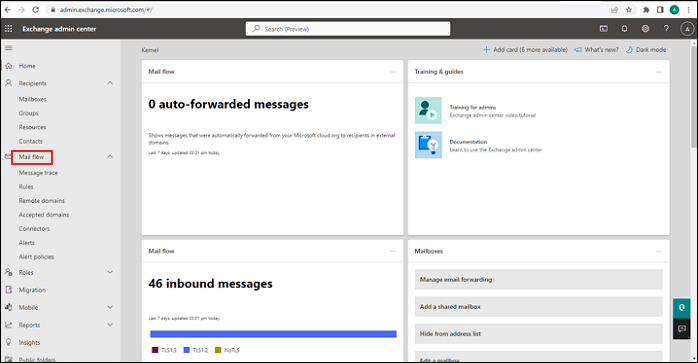Reload the page in browser
The image size is (698, 363).
coord(36,10)
